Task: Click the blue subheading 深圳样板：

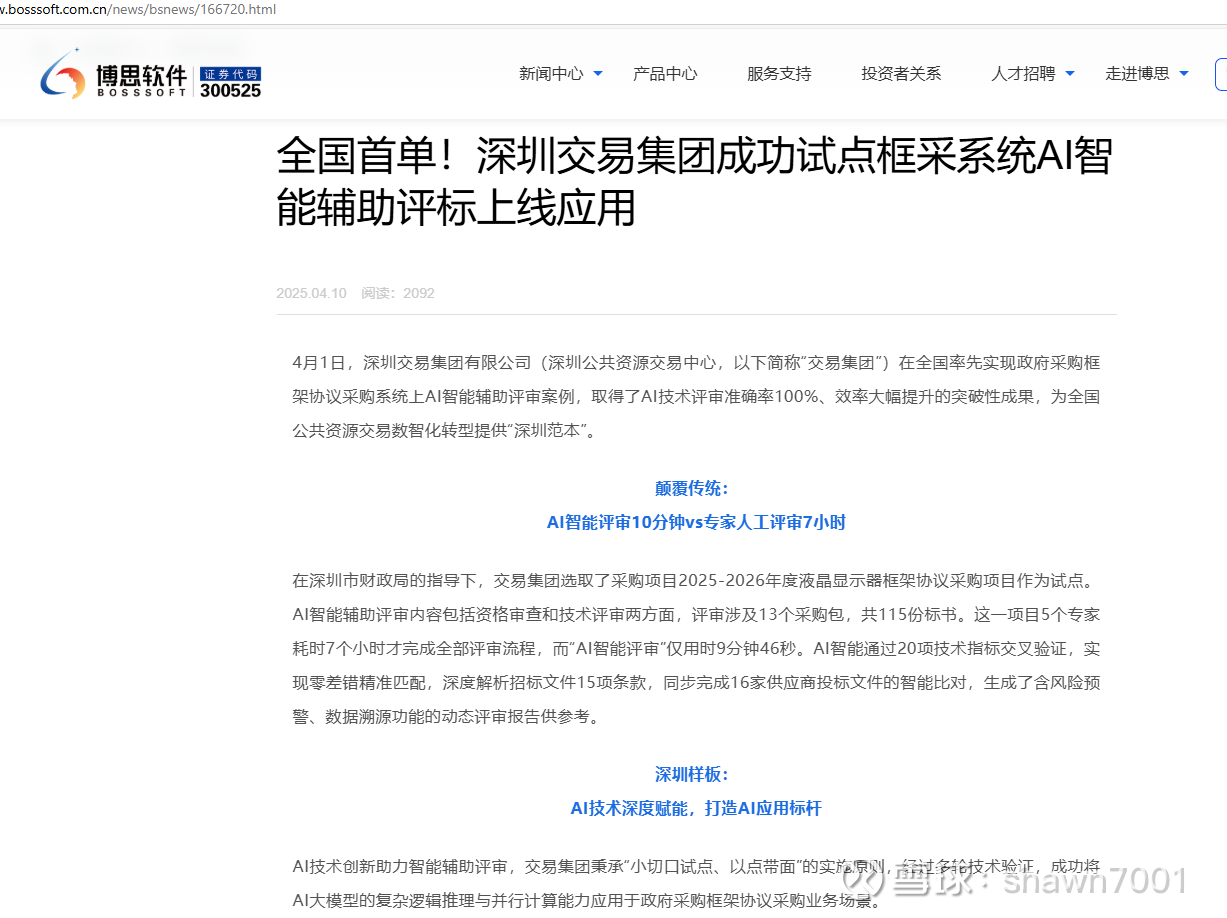Action: click(x=692, y=774)
